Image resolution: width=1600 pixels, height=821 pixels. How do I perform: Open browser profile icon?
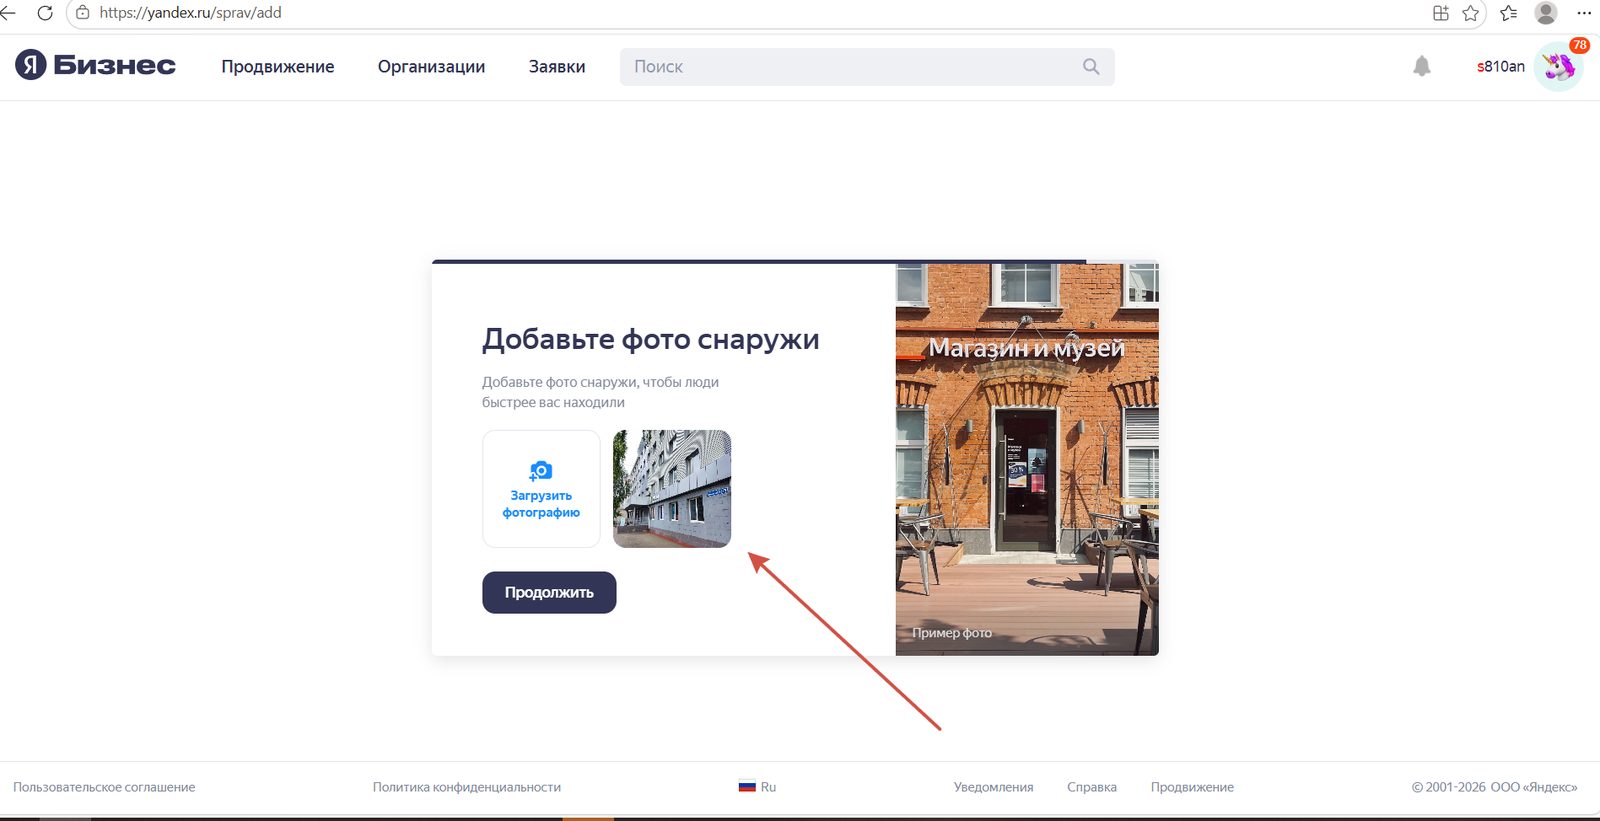click(1546, 13)
